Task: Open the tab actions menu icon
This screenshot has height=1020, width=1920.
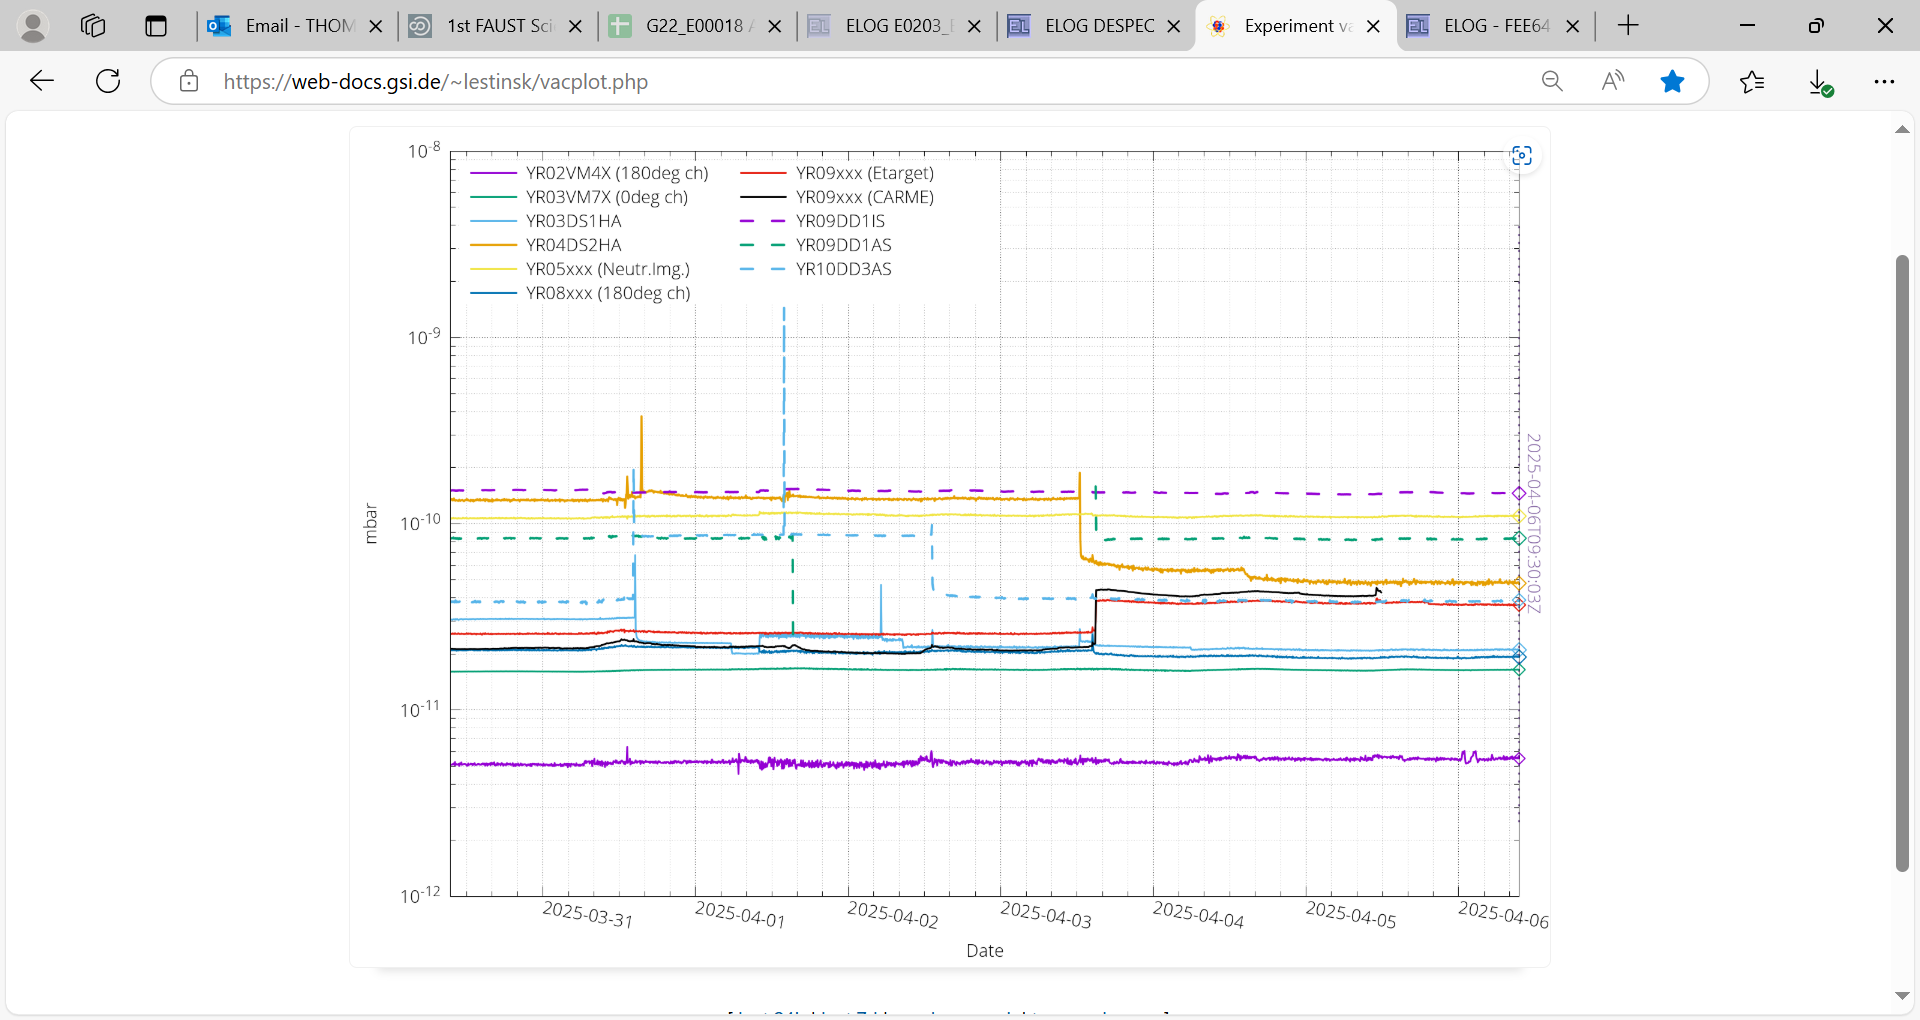Action: 156,26
